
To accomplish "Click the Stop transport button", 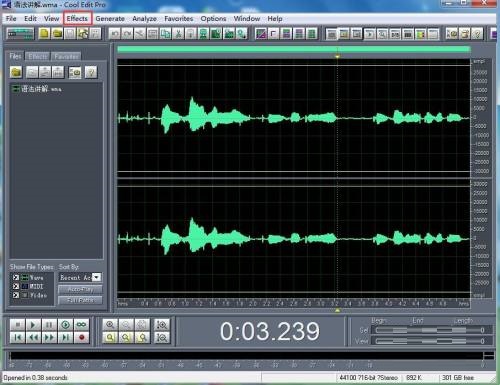I will click(x=17, y=324).
